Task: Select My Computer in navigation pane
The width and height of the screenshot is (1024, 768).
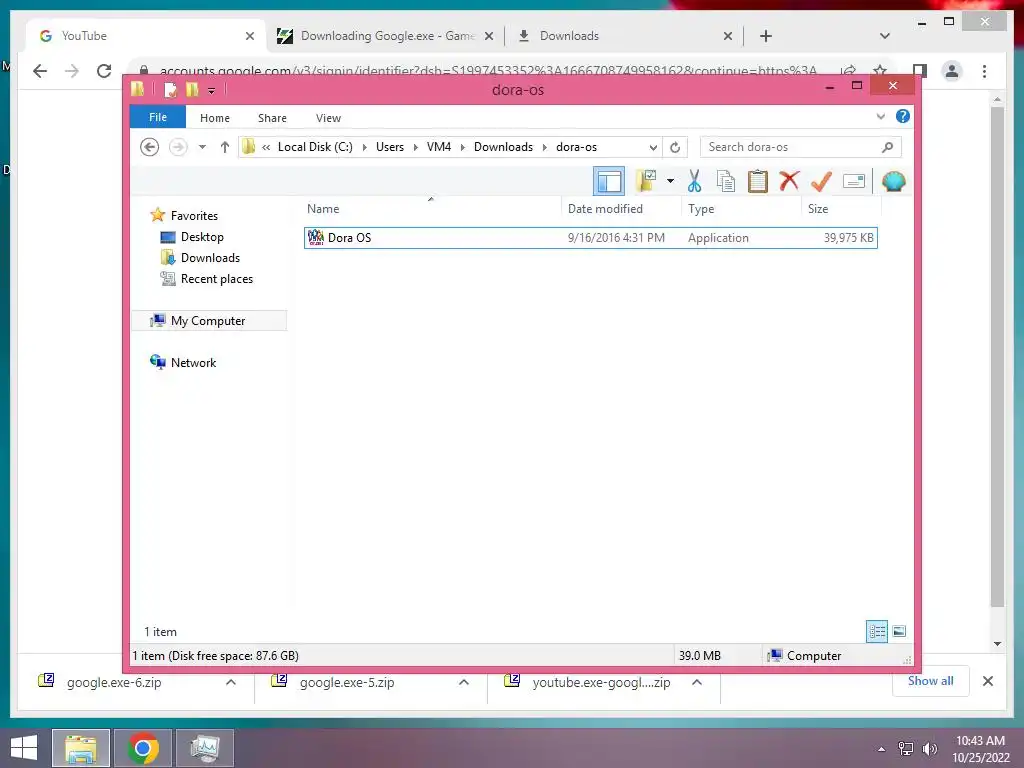Action: click(208, 321)
